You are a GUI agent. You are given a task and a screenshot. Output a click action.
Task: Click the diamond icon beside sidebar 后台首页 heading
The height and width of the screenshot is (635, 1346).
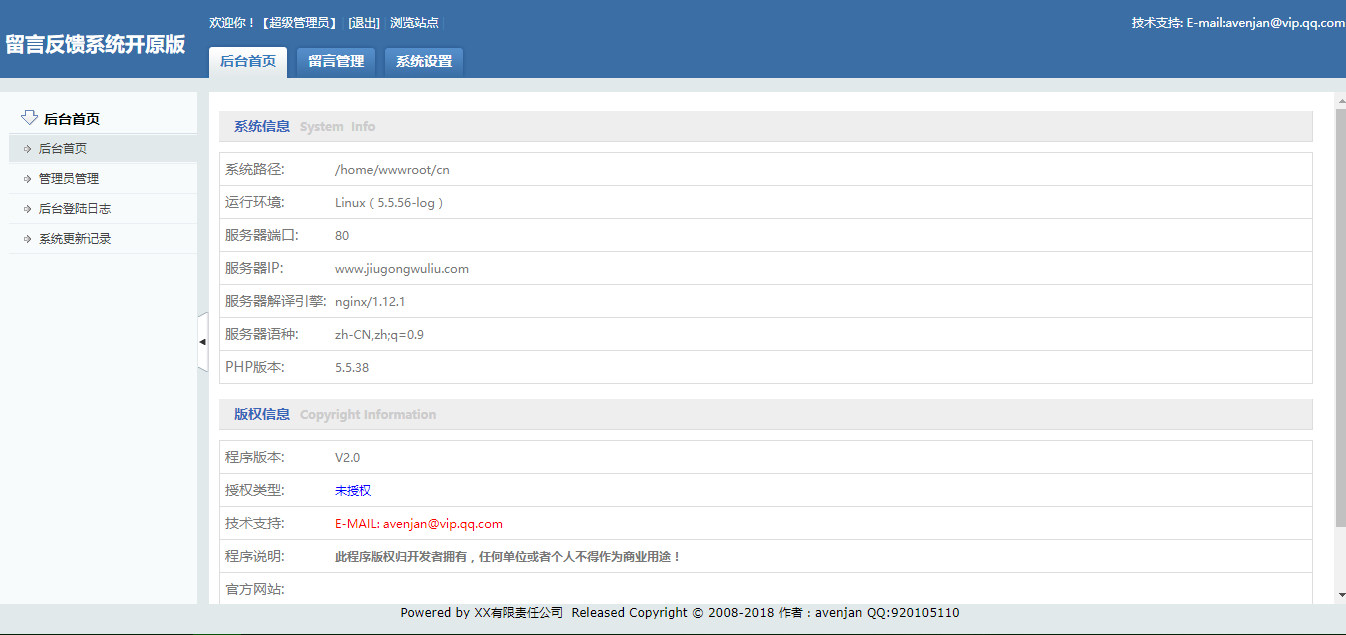(x=28, y=117)
